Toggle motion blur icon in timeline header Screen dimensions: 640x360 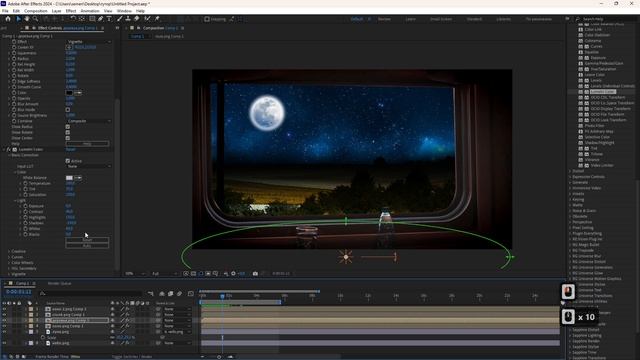pos(179,293)
